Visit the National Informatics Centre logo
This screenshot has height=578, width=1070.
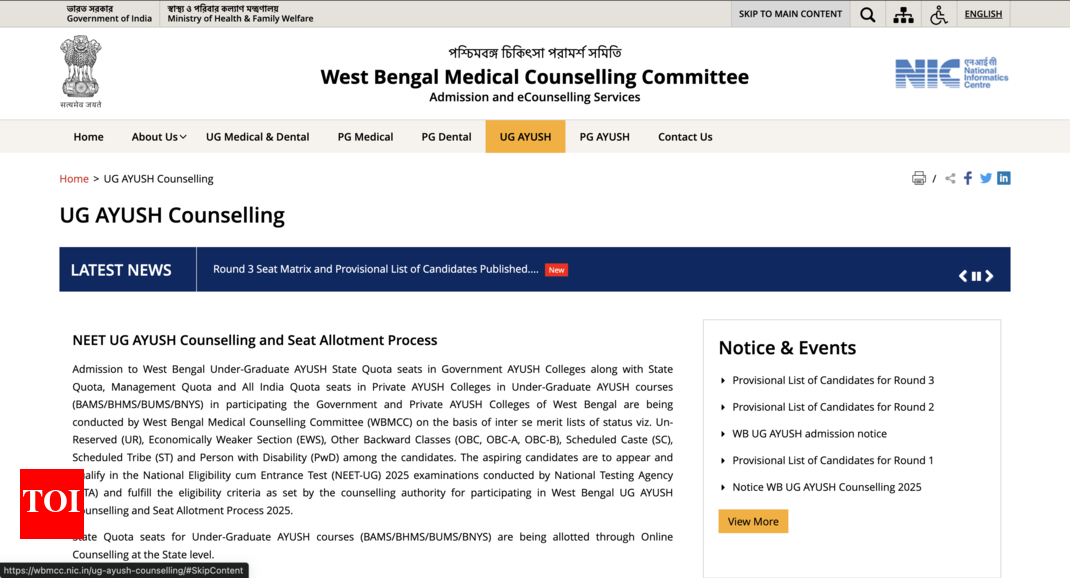(951, 72)
